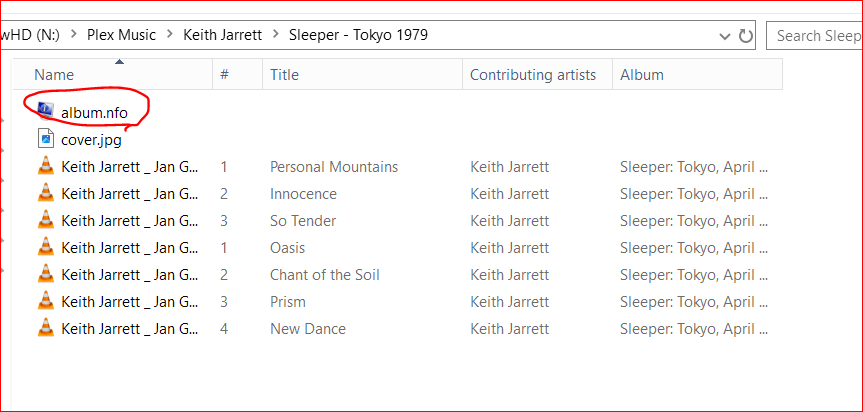Click VLC icon for Oasis track
The width and height of the screenshot is (863, 412).
45,247
